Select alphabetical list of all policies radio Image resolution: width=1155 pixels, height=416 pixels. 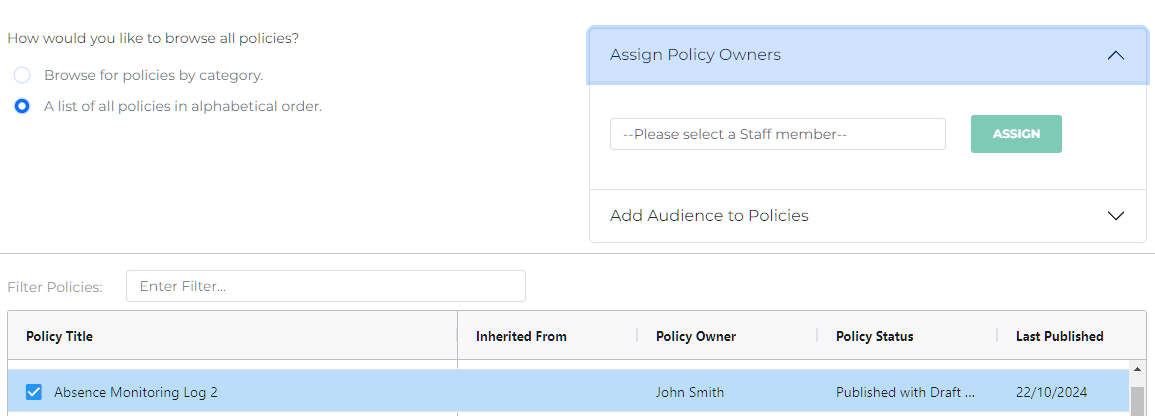(22, 106)
